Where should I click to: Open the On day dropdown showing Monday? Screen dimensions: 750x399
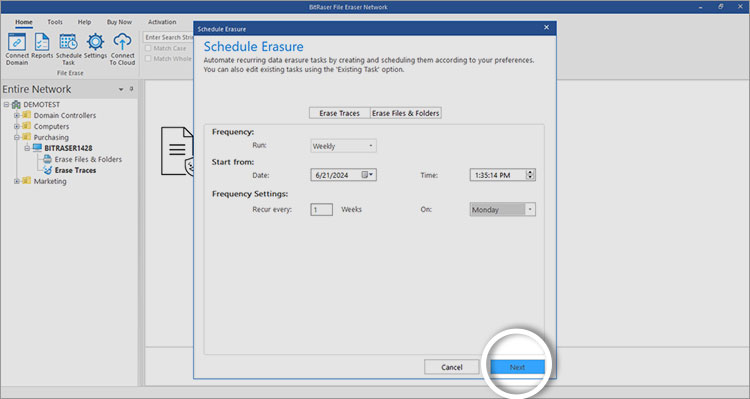point(502,210)
